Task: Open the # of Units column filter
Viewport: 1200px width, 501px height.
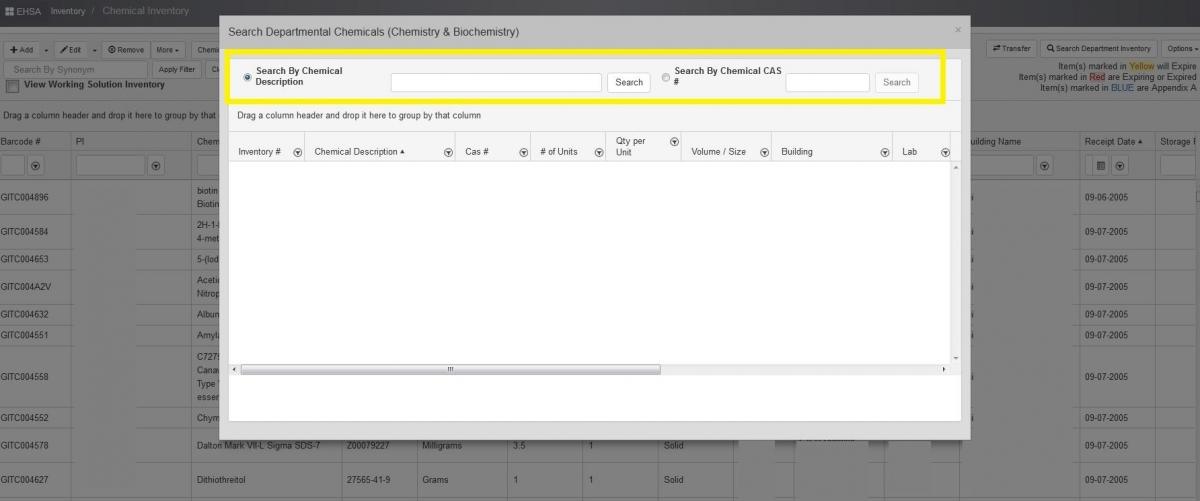Action: [x=599, y=152]
